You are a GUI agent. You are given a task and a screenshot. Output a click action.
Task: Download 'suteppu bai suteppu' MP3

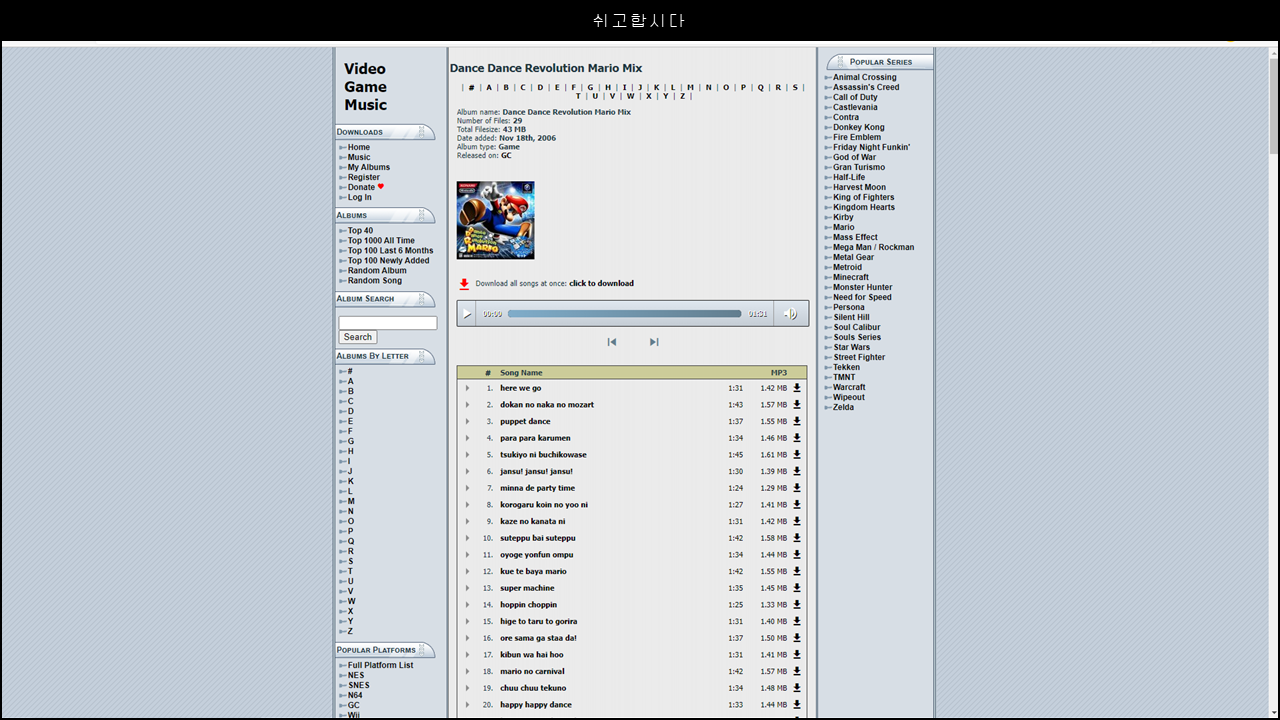pos(797,538)
